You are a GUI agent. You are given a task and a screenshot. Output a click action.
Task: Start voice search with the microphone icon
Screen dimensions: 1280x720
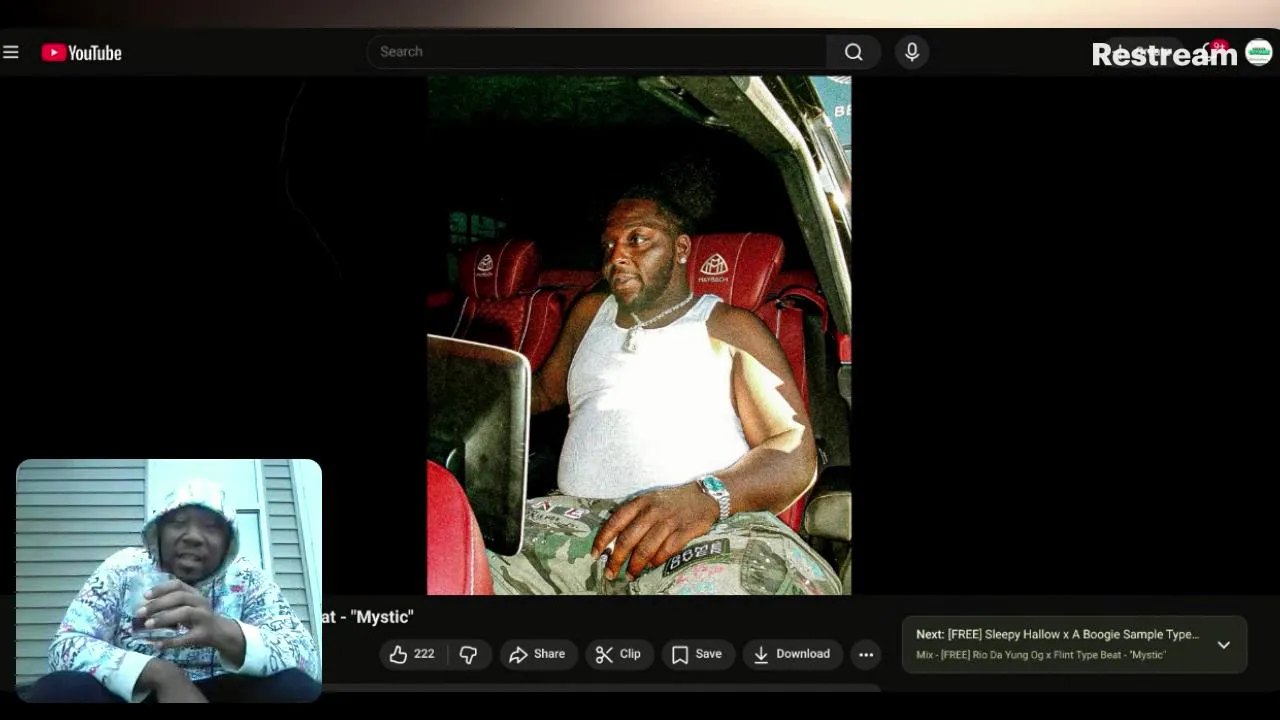click(x=912, y=52)
